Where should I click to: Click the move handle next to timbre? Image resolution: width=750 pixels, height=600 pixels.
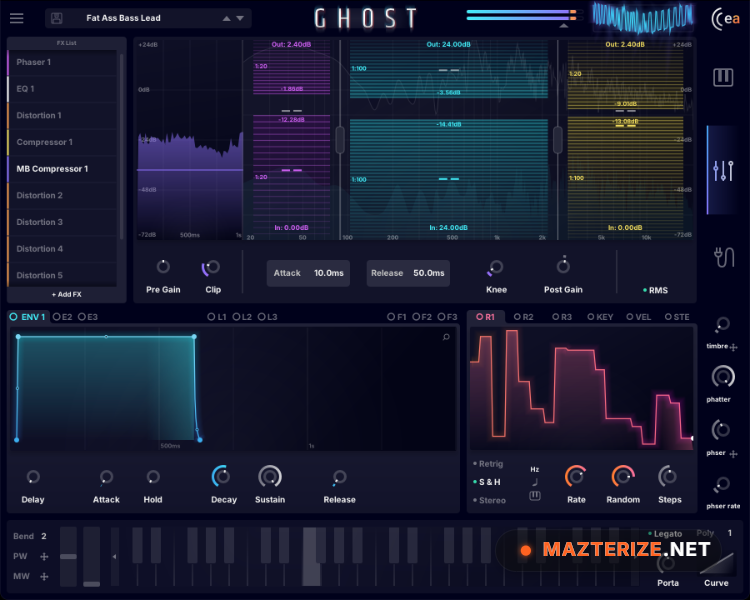734,347
